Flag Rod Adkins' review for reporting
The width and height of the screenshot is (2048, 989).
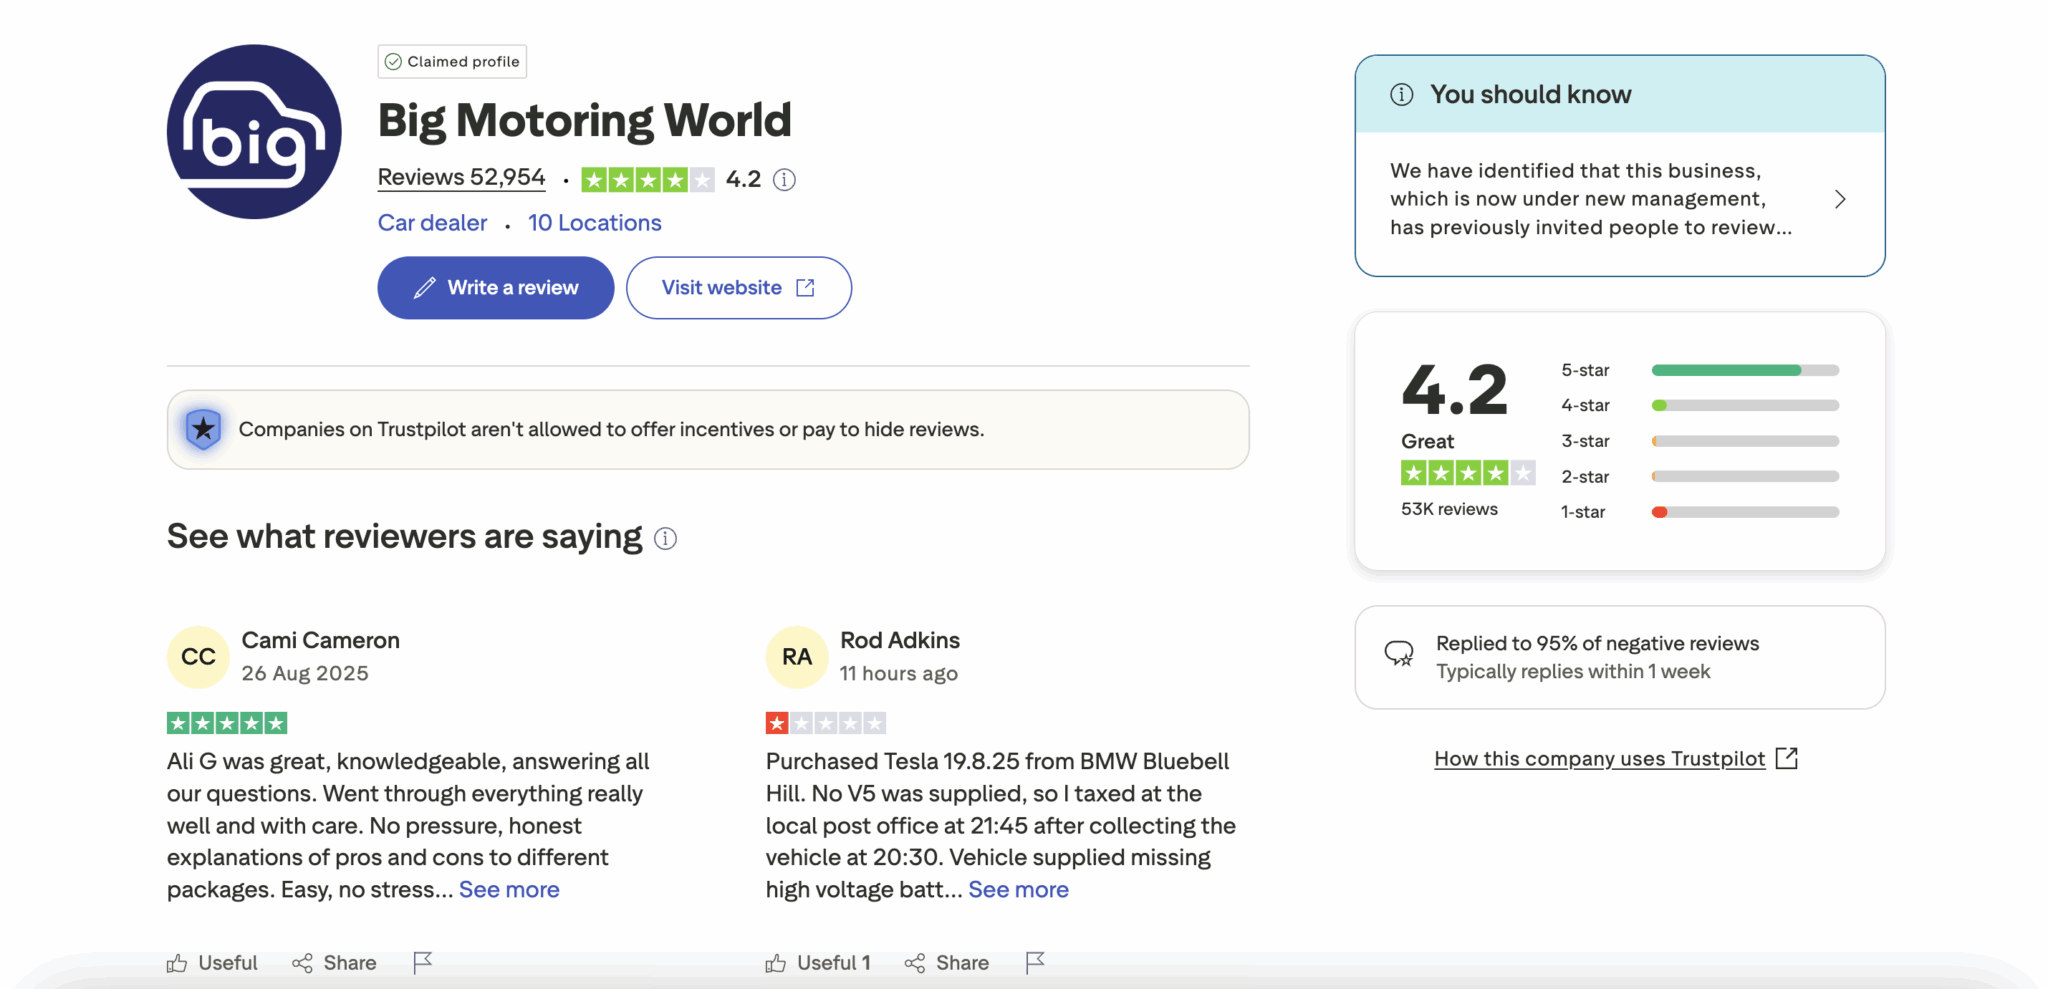coord(1035,962)
